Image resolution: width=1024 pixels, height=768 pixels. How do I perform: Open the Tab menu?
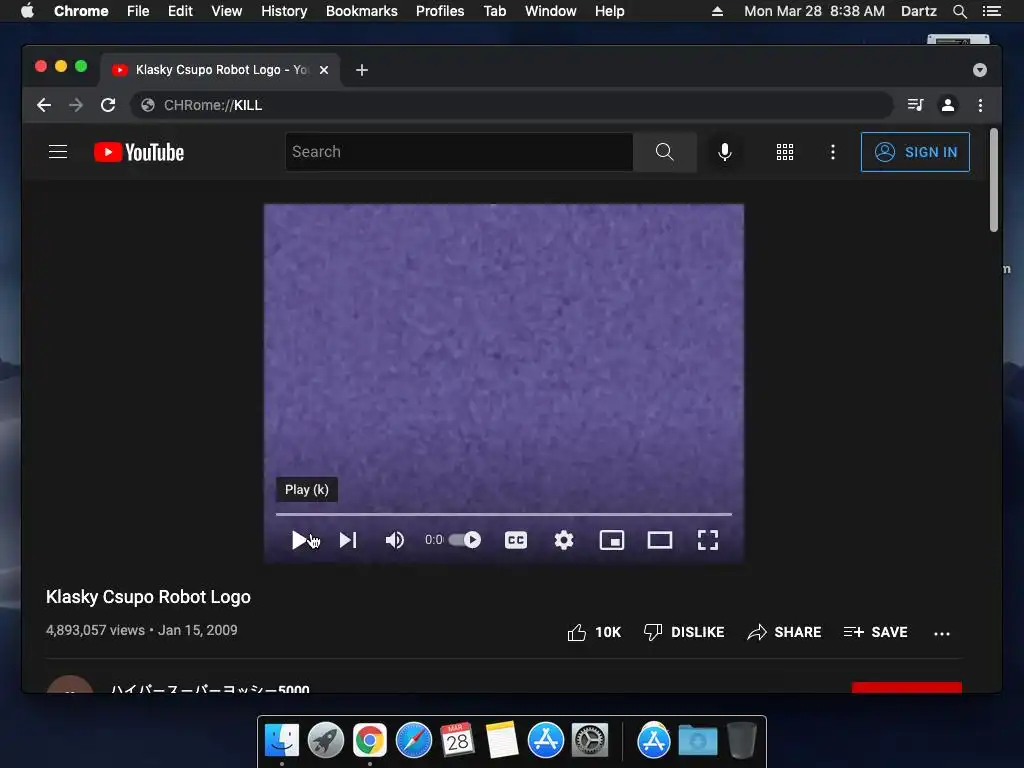click(495, 11)
